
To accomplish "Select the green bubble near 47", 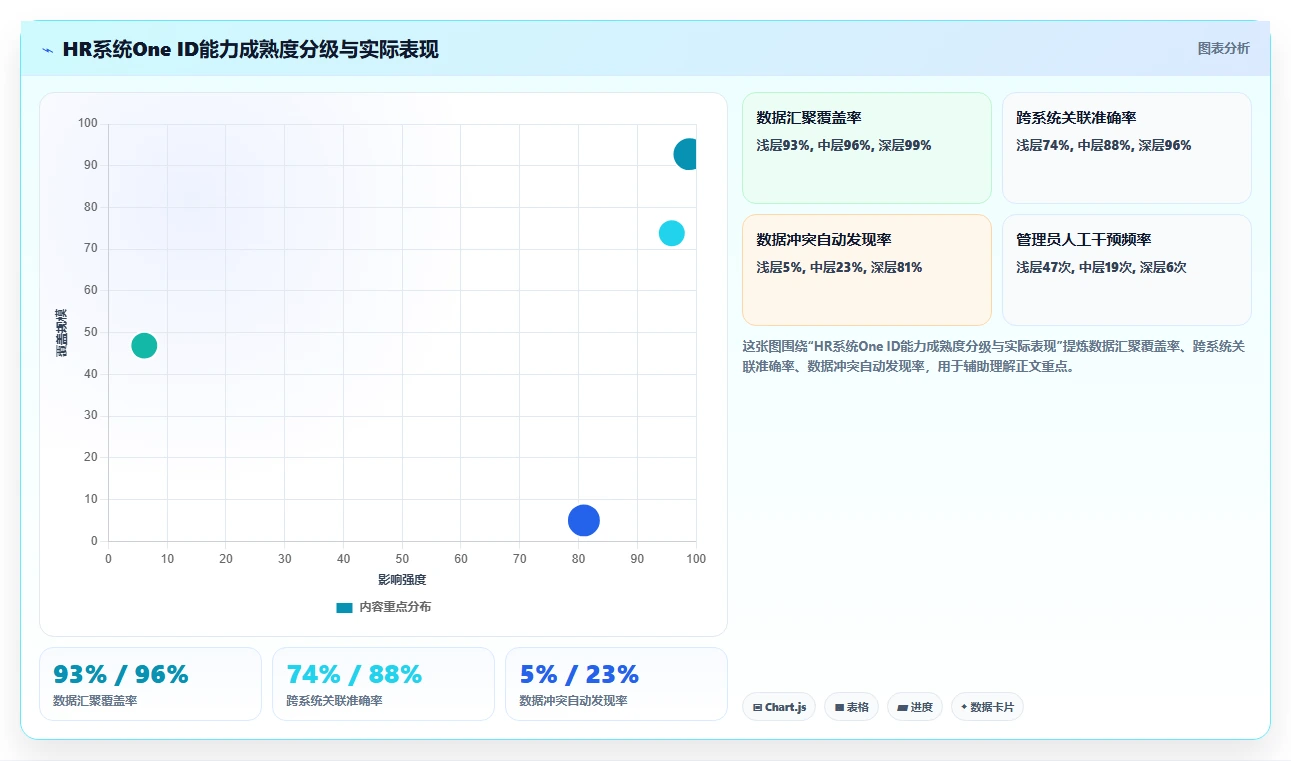I will tap(144, 346).
